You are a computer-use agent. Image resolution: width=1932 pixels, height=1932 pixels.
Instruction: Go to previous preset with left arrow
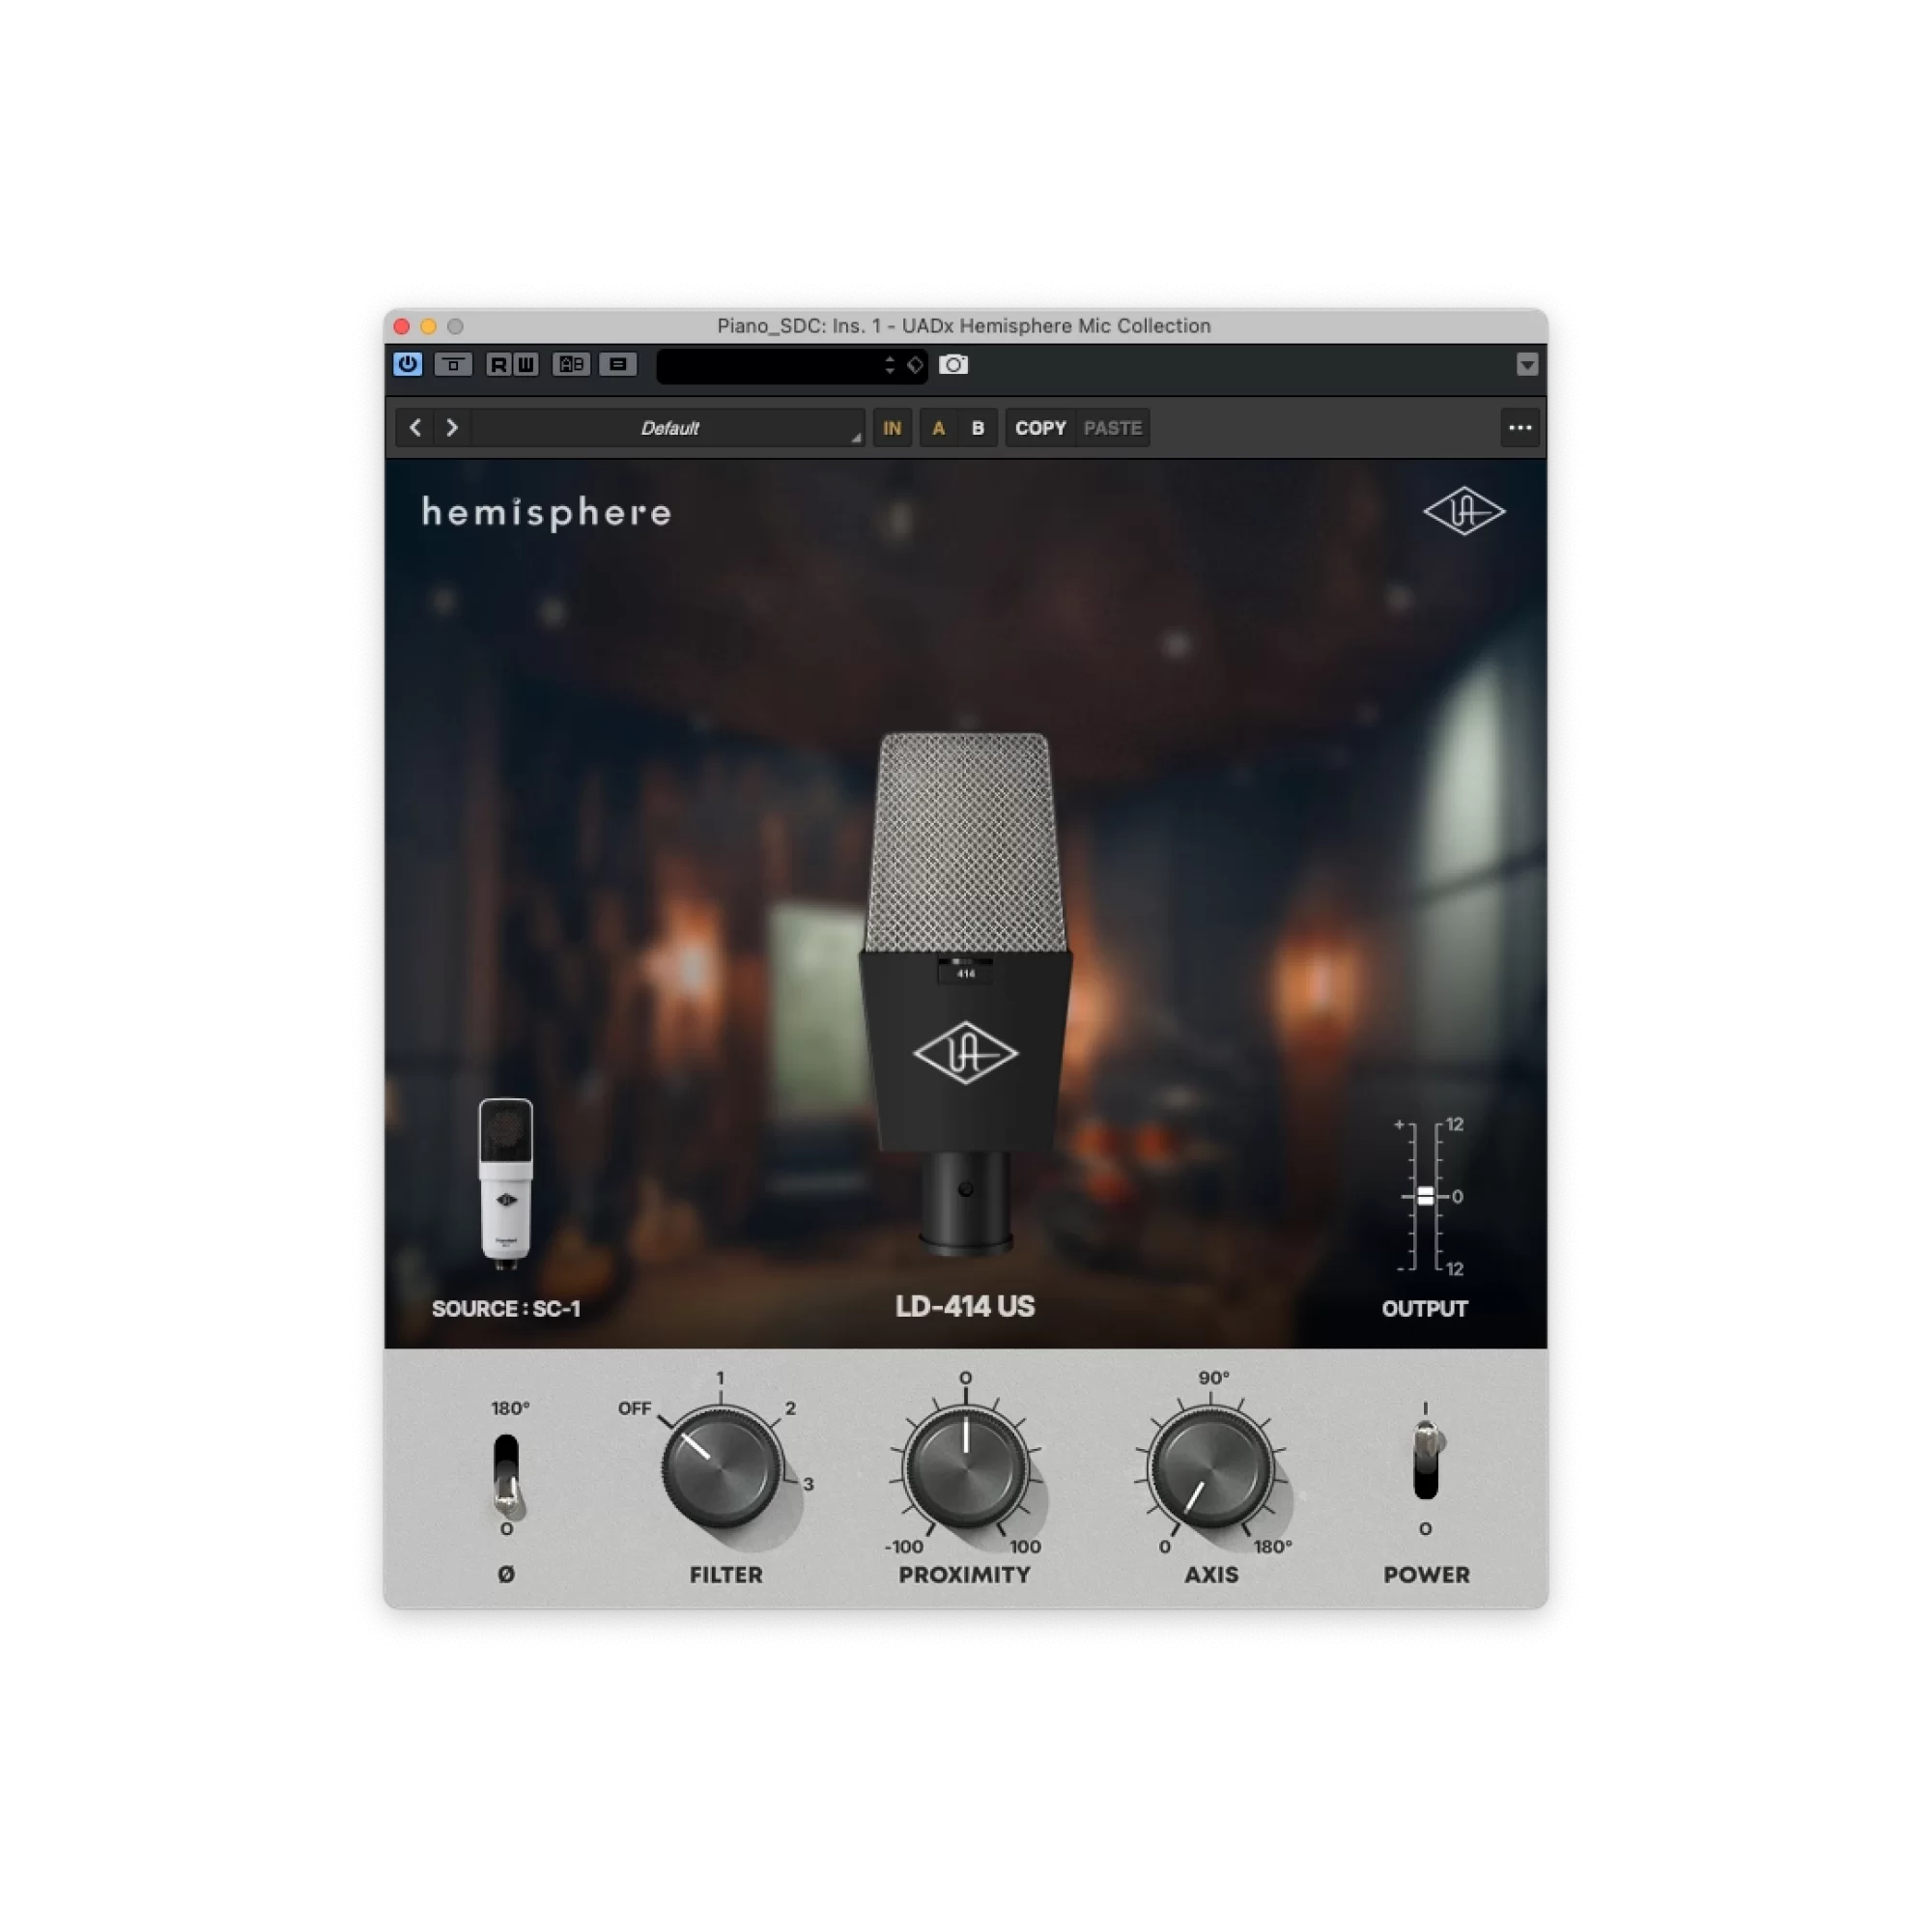coord(415,428)
